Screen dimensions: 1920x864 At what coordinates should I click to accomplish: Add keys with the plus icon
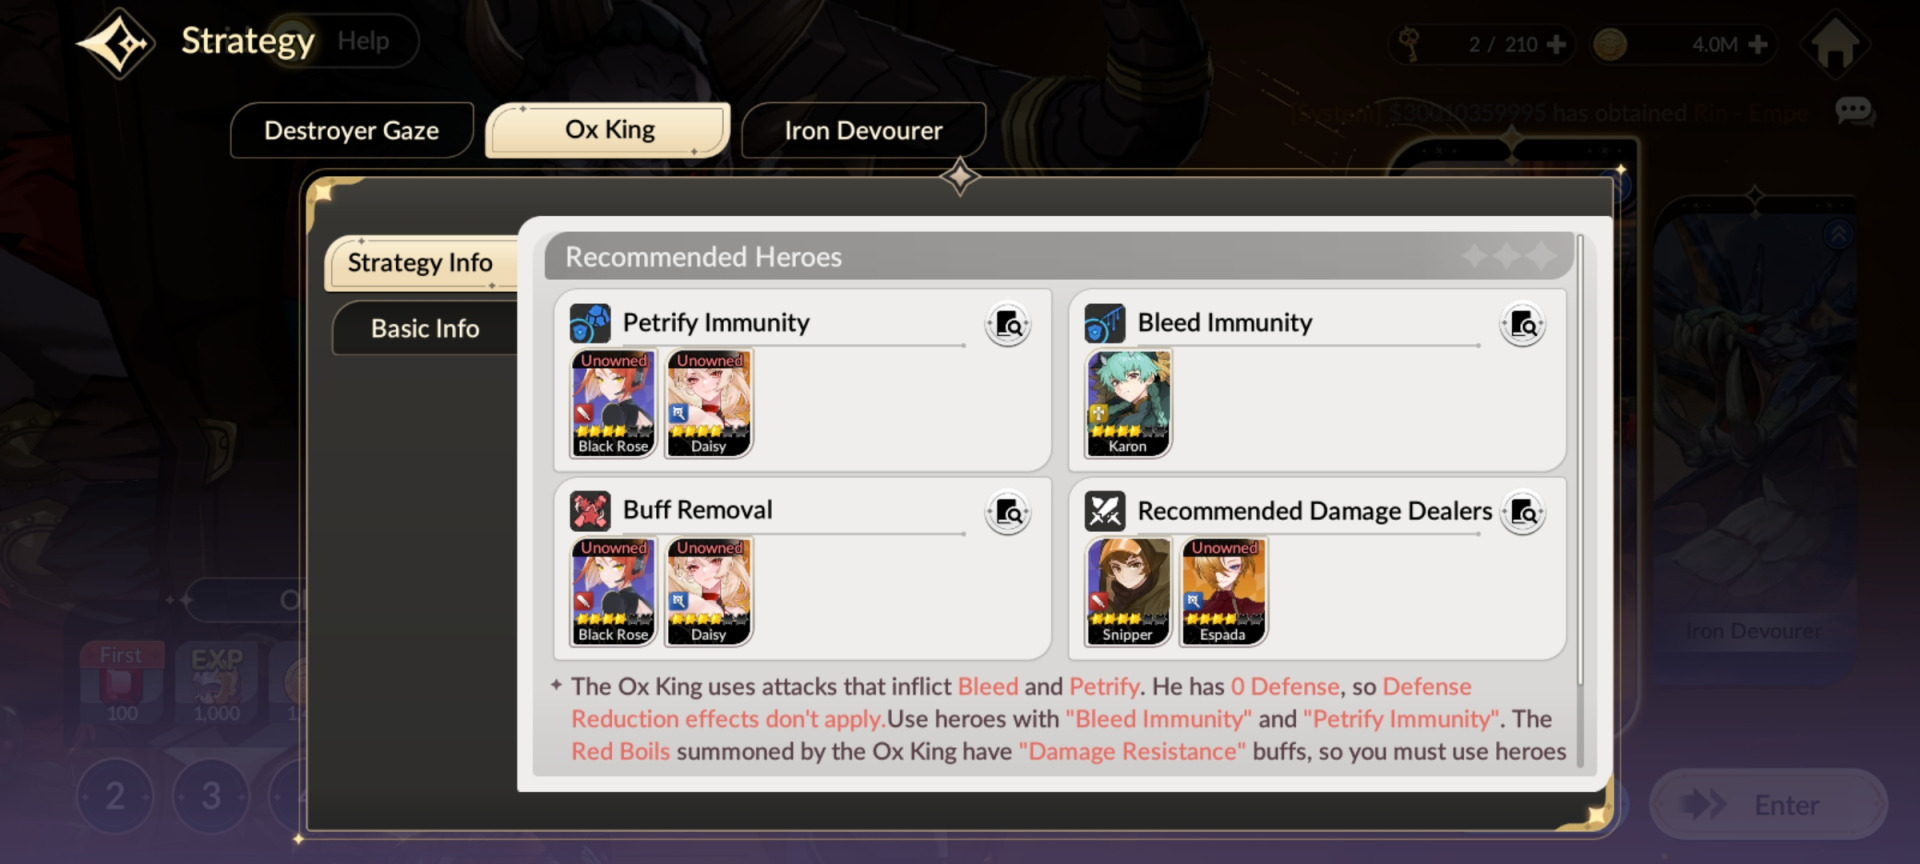click(1556, 44)
